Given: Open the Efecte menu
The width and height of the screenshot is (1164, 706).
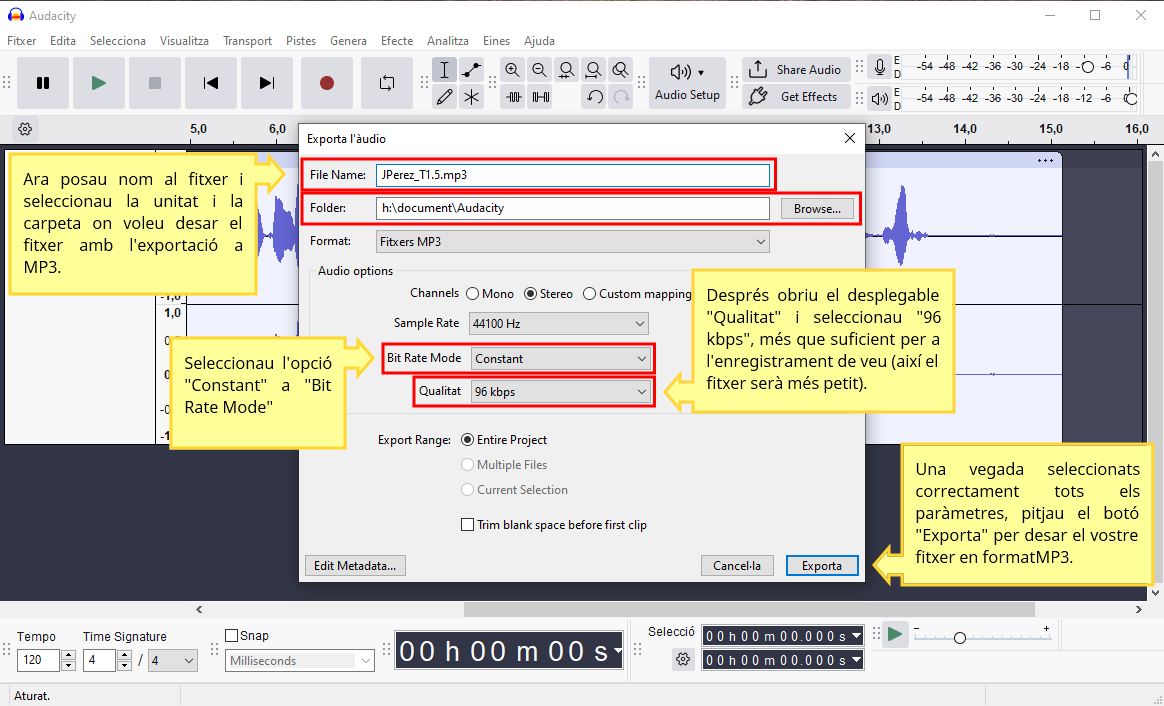Looking at the screenshot, I should [x=397, y=41].
